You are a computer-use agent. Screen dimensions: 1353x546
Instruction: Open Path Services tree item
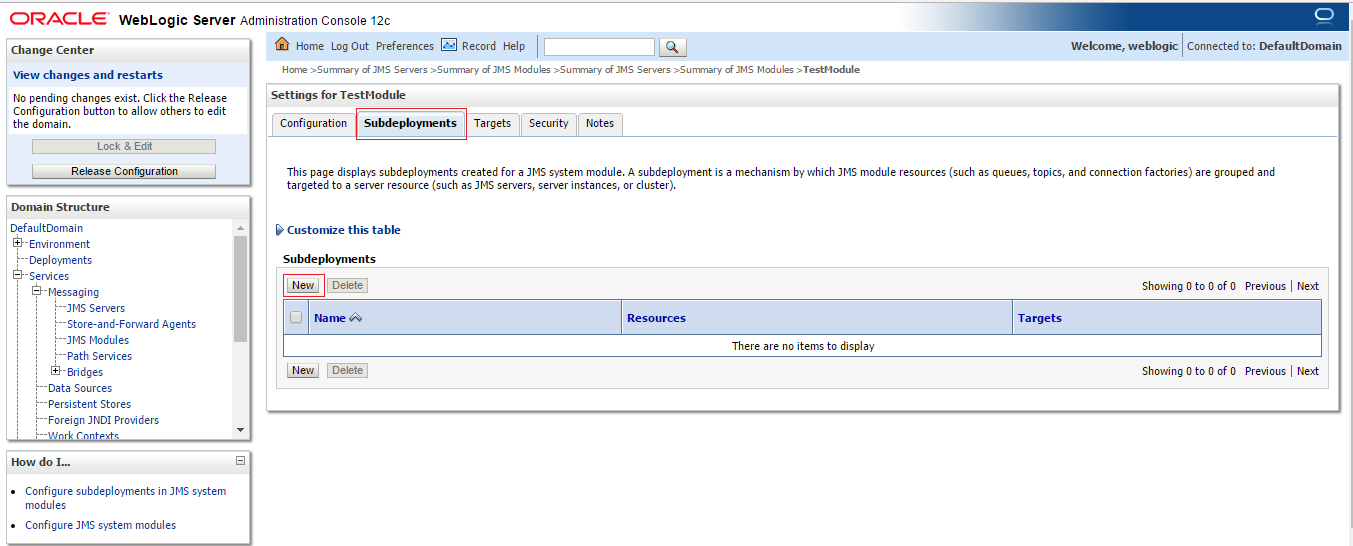(x=99, y=356)
